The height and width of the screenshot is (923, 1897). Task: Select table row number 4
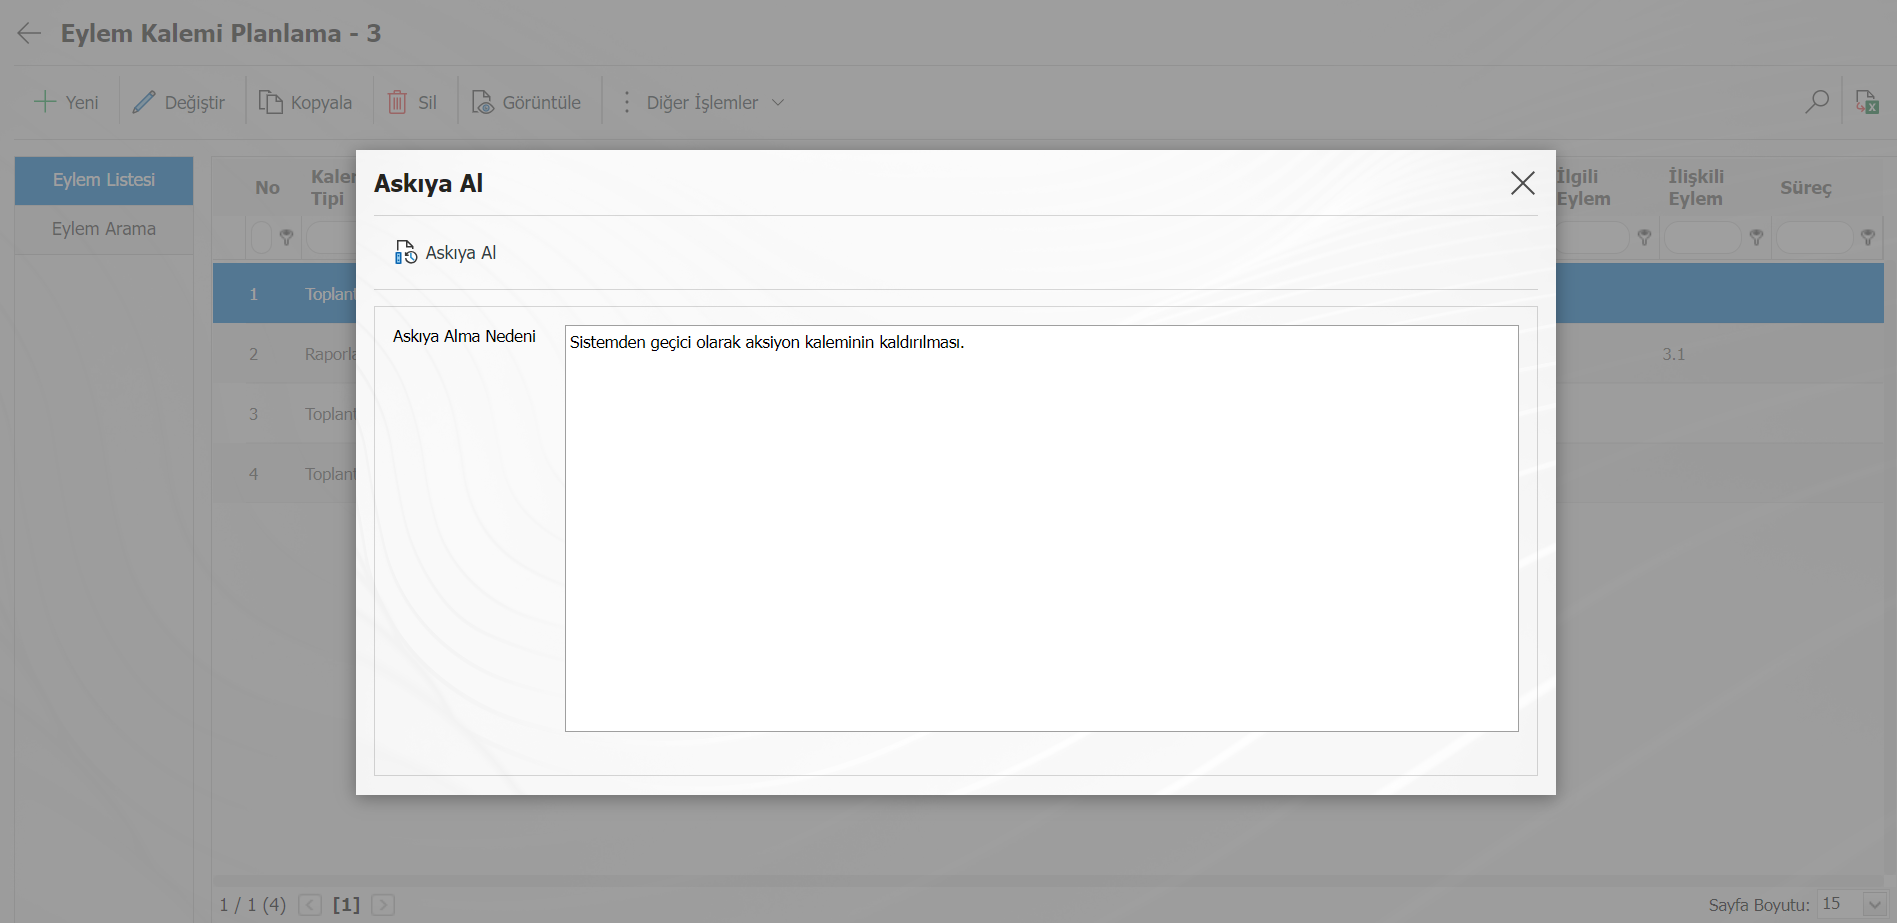coord(1048,473)
